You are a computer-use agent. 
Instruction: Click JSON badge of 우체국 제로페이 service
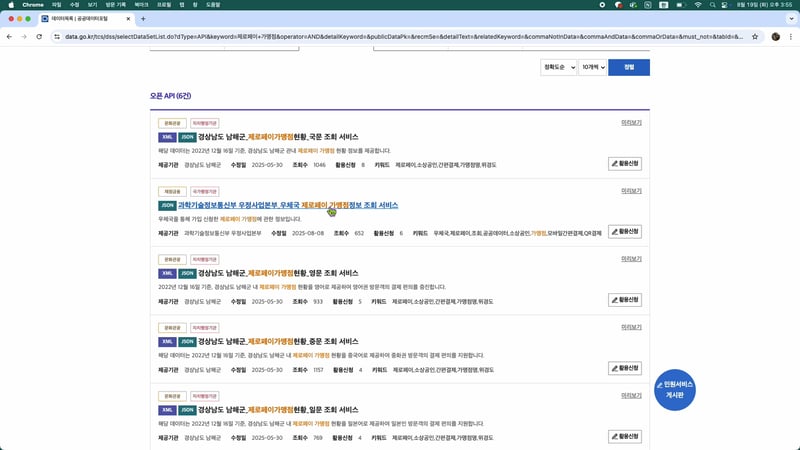tap(167, 205)
